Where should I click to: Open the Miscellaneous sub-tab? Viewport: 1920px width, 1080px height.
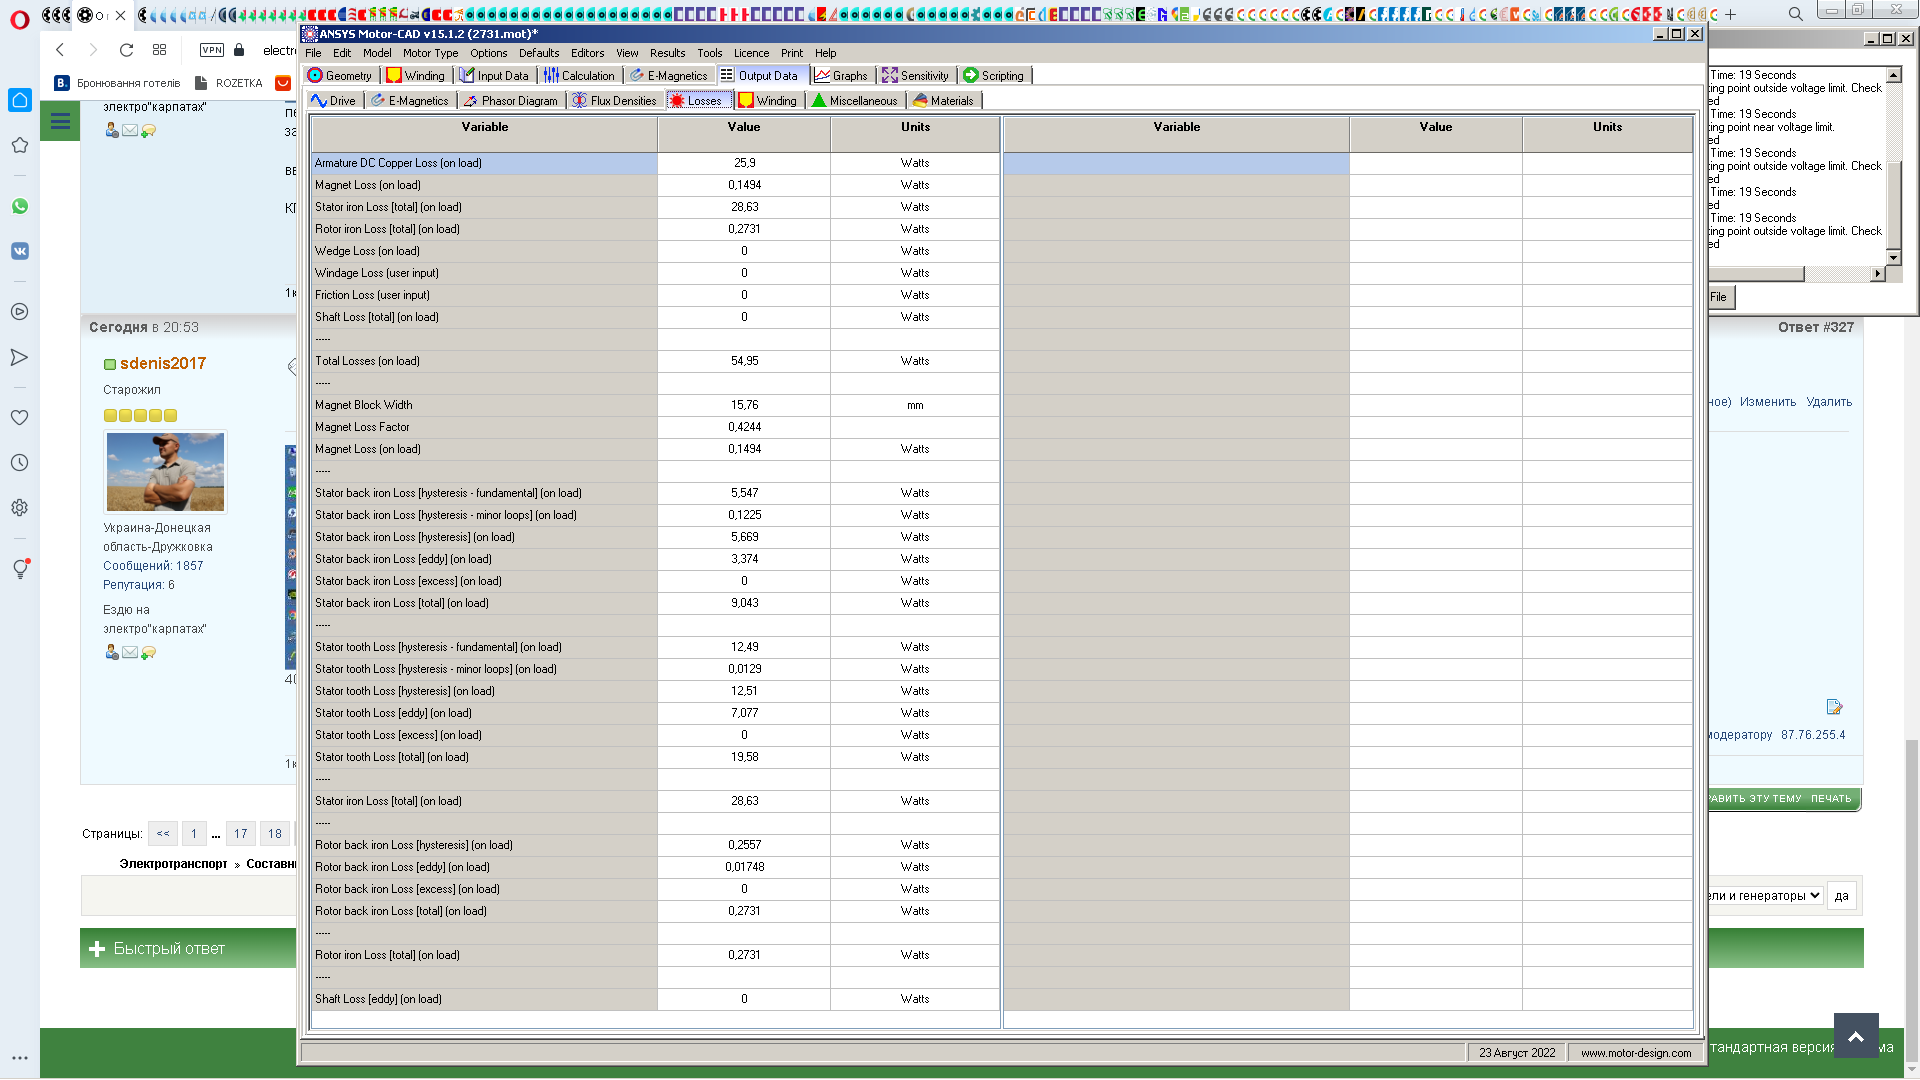(855, 101)
